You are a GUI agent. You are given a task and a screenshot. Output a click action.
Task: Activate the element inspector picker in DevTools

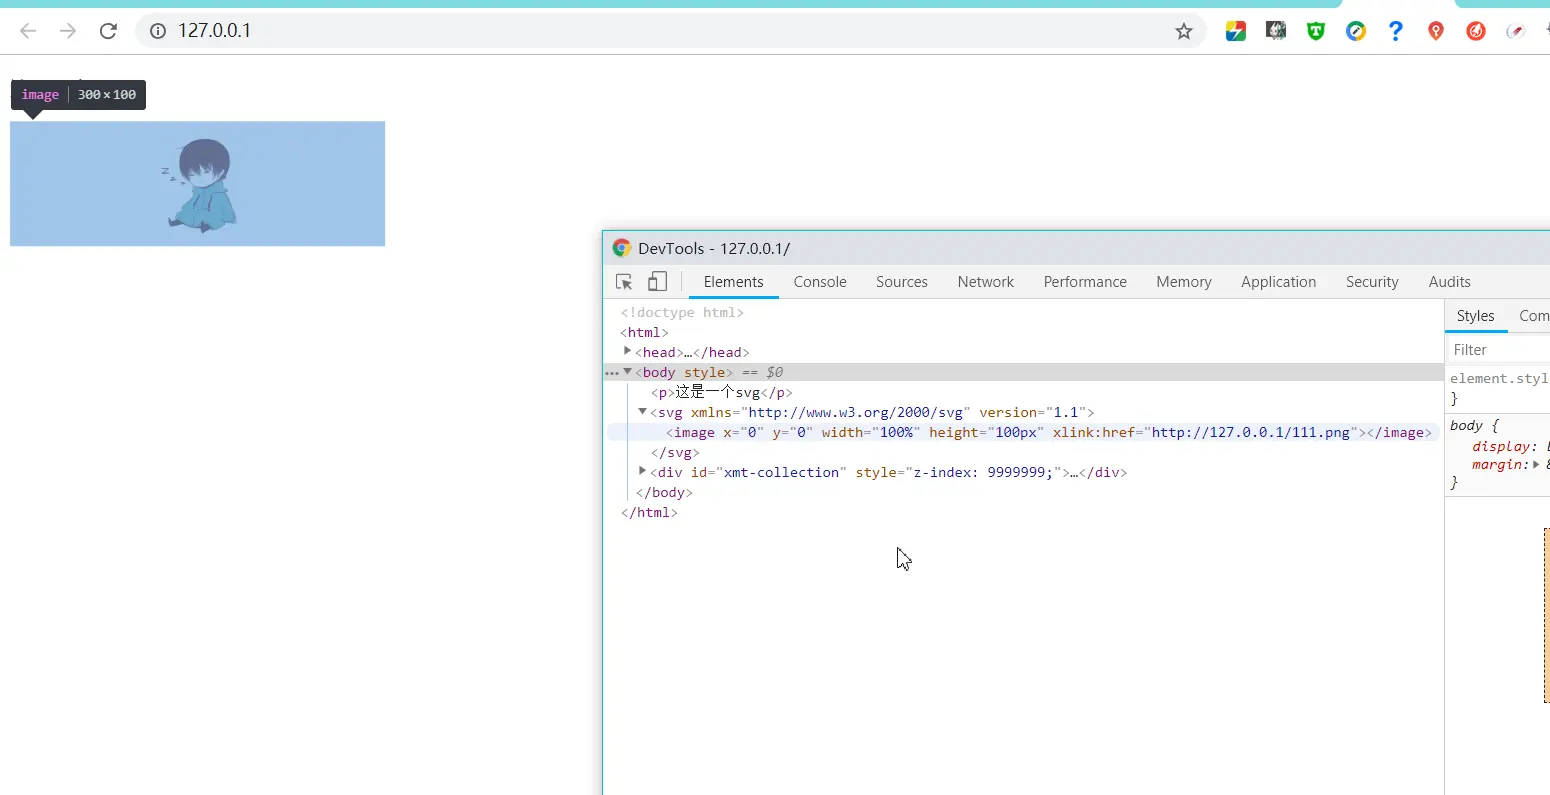coord(624,282)
